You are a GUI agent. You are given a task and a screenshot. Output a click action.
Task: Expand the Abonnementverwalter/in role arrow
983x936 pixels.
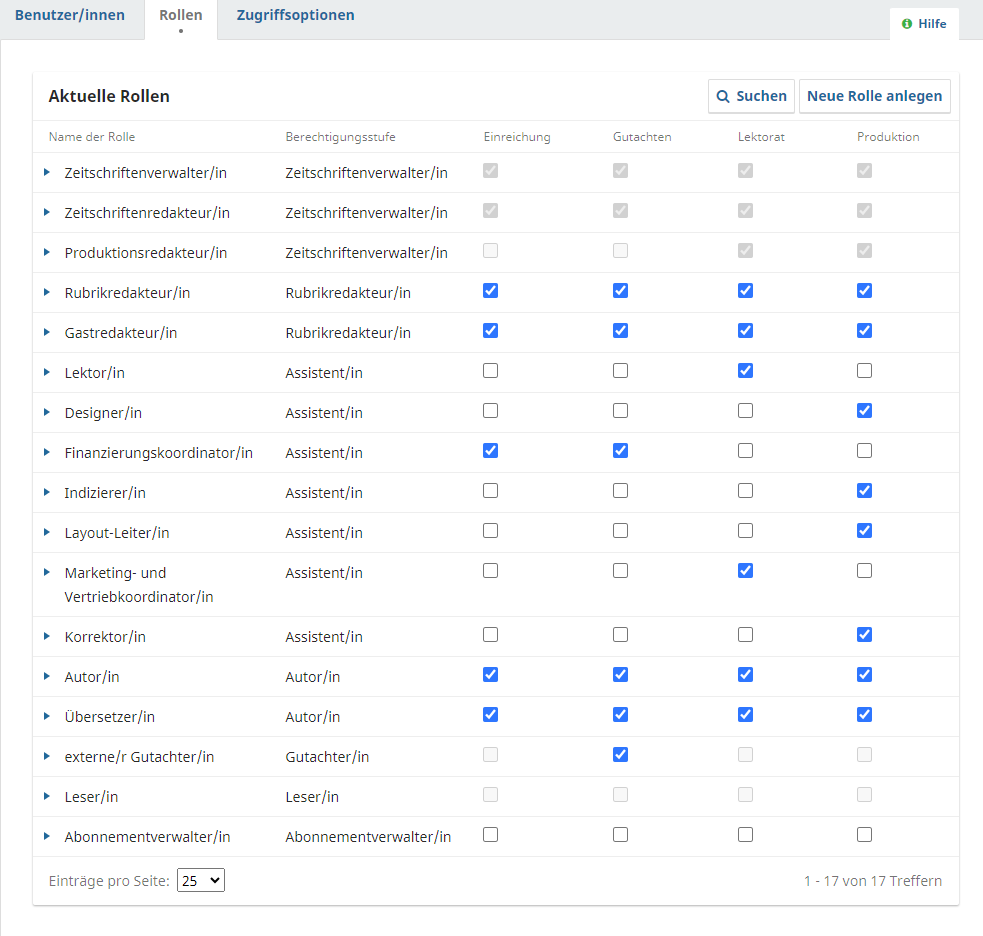pos(47,836)
